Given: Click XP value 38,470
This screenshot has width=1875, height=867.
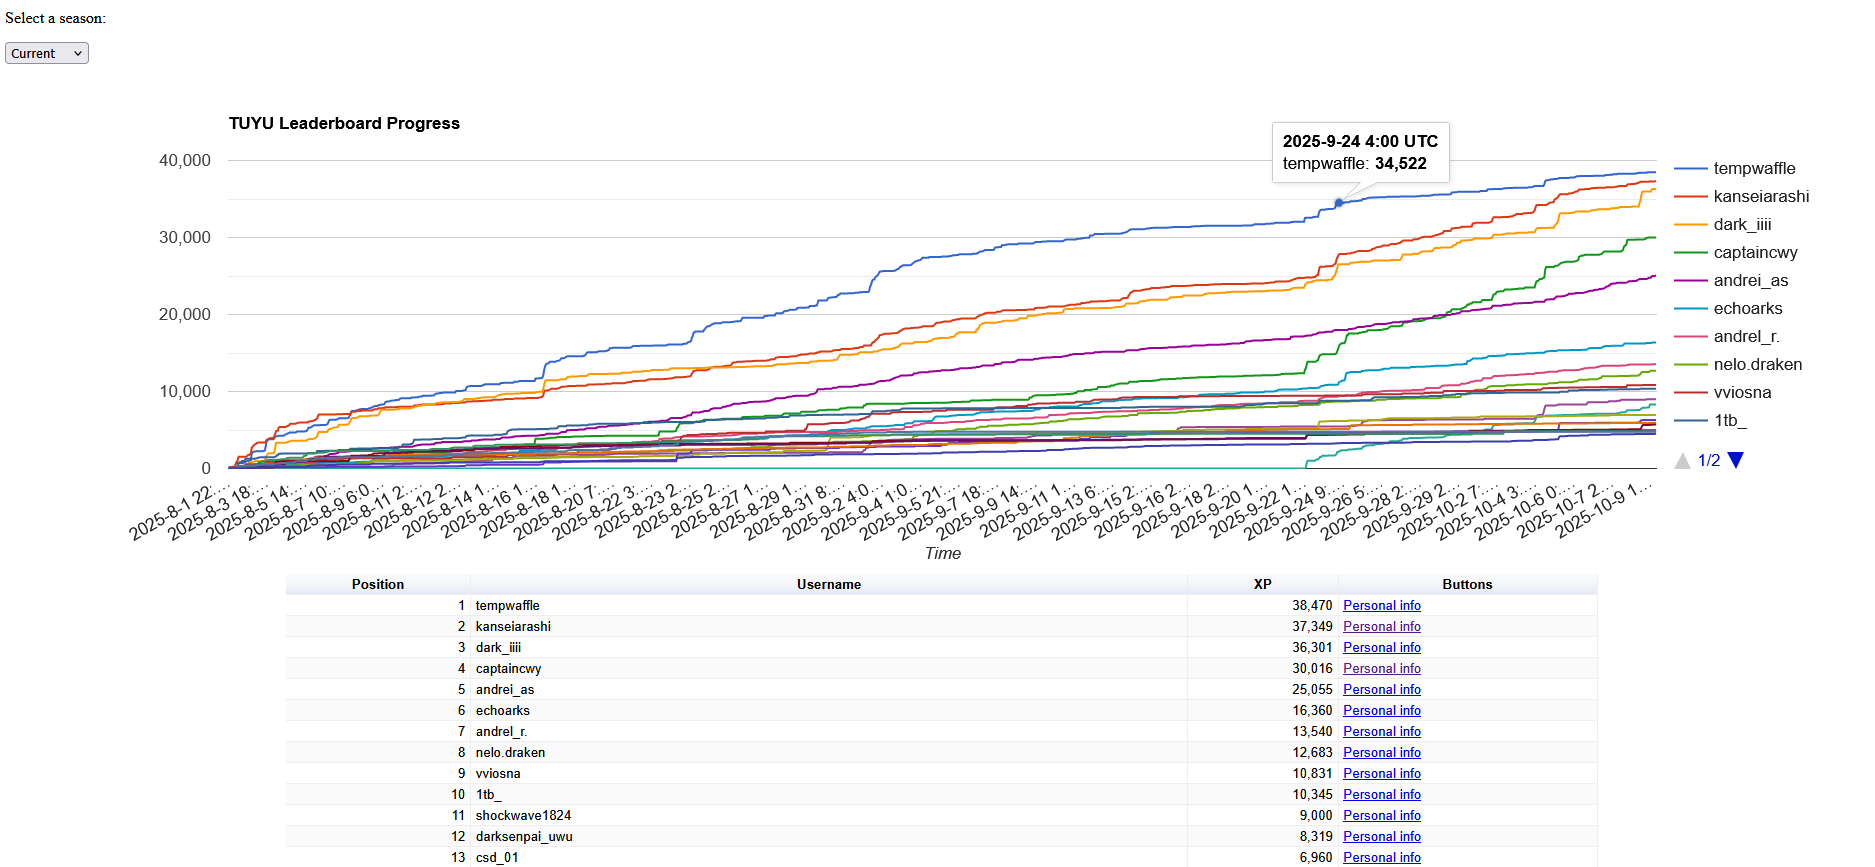Looking at the screenshot, I should pyautogui.click(x=1312, y=605).
